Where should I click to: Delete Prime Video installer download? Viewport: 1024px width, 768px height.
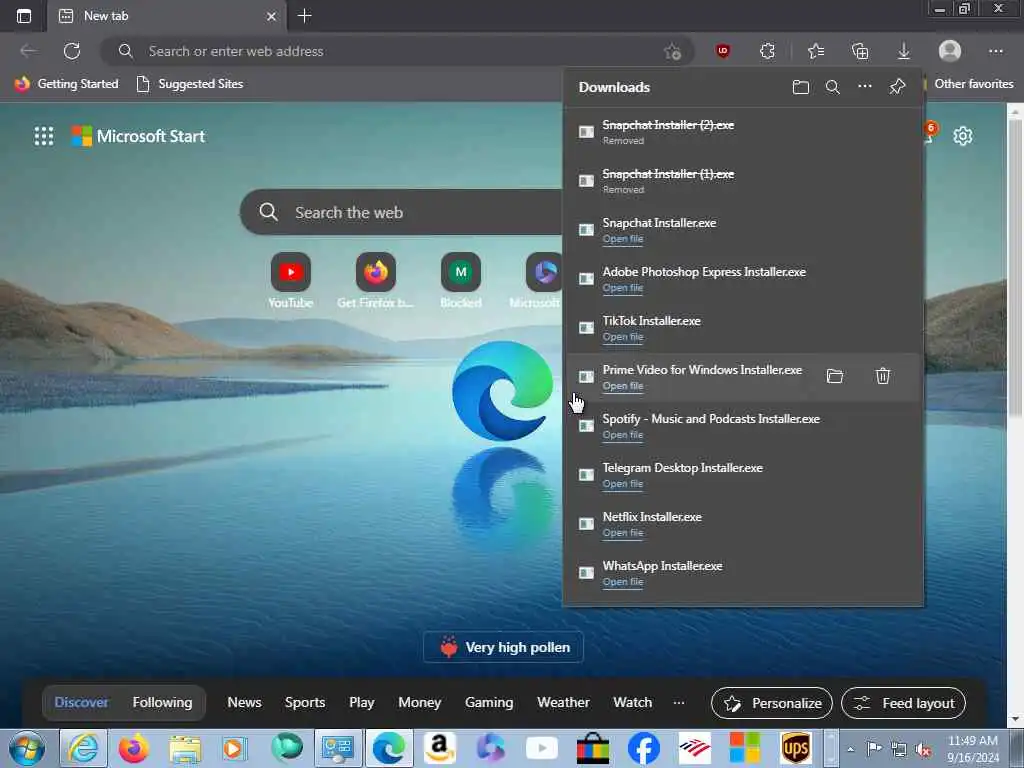[883, 376]
